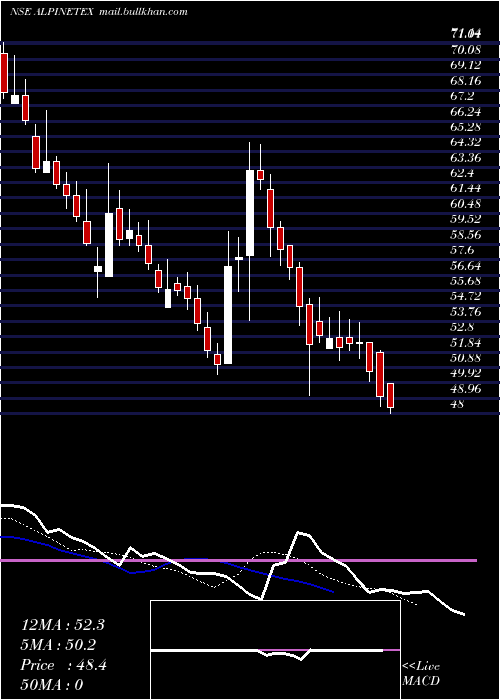Click the first red candle near 70.08
This screenshot has height=700, width=500.
[4, 73]
